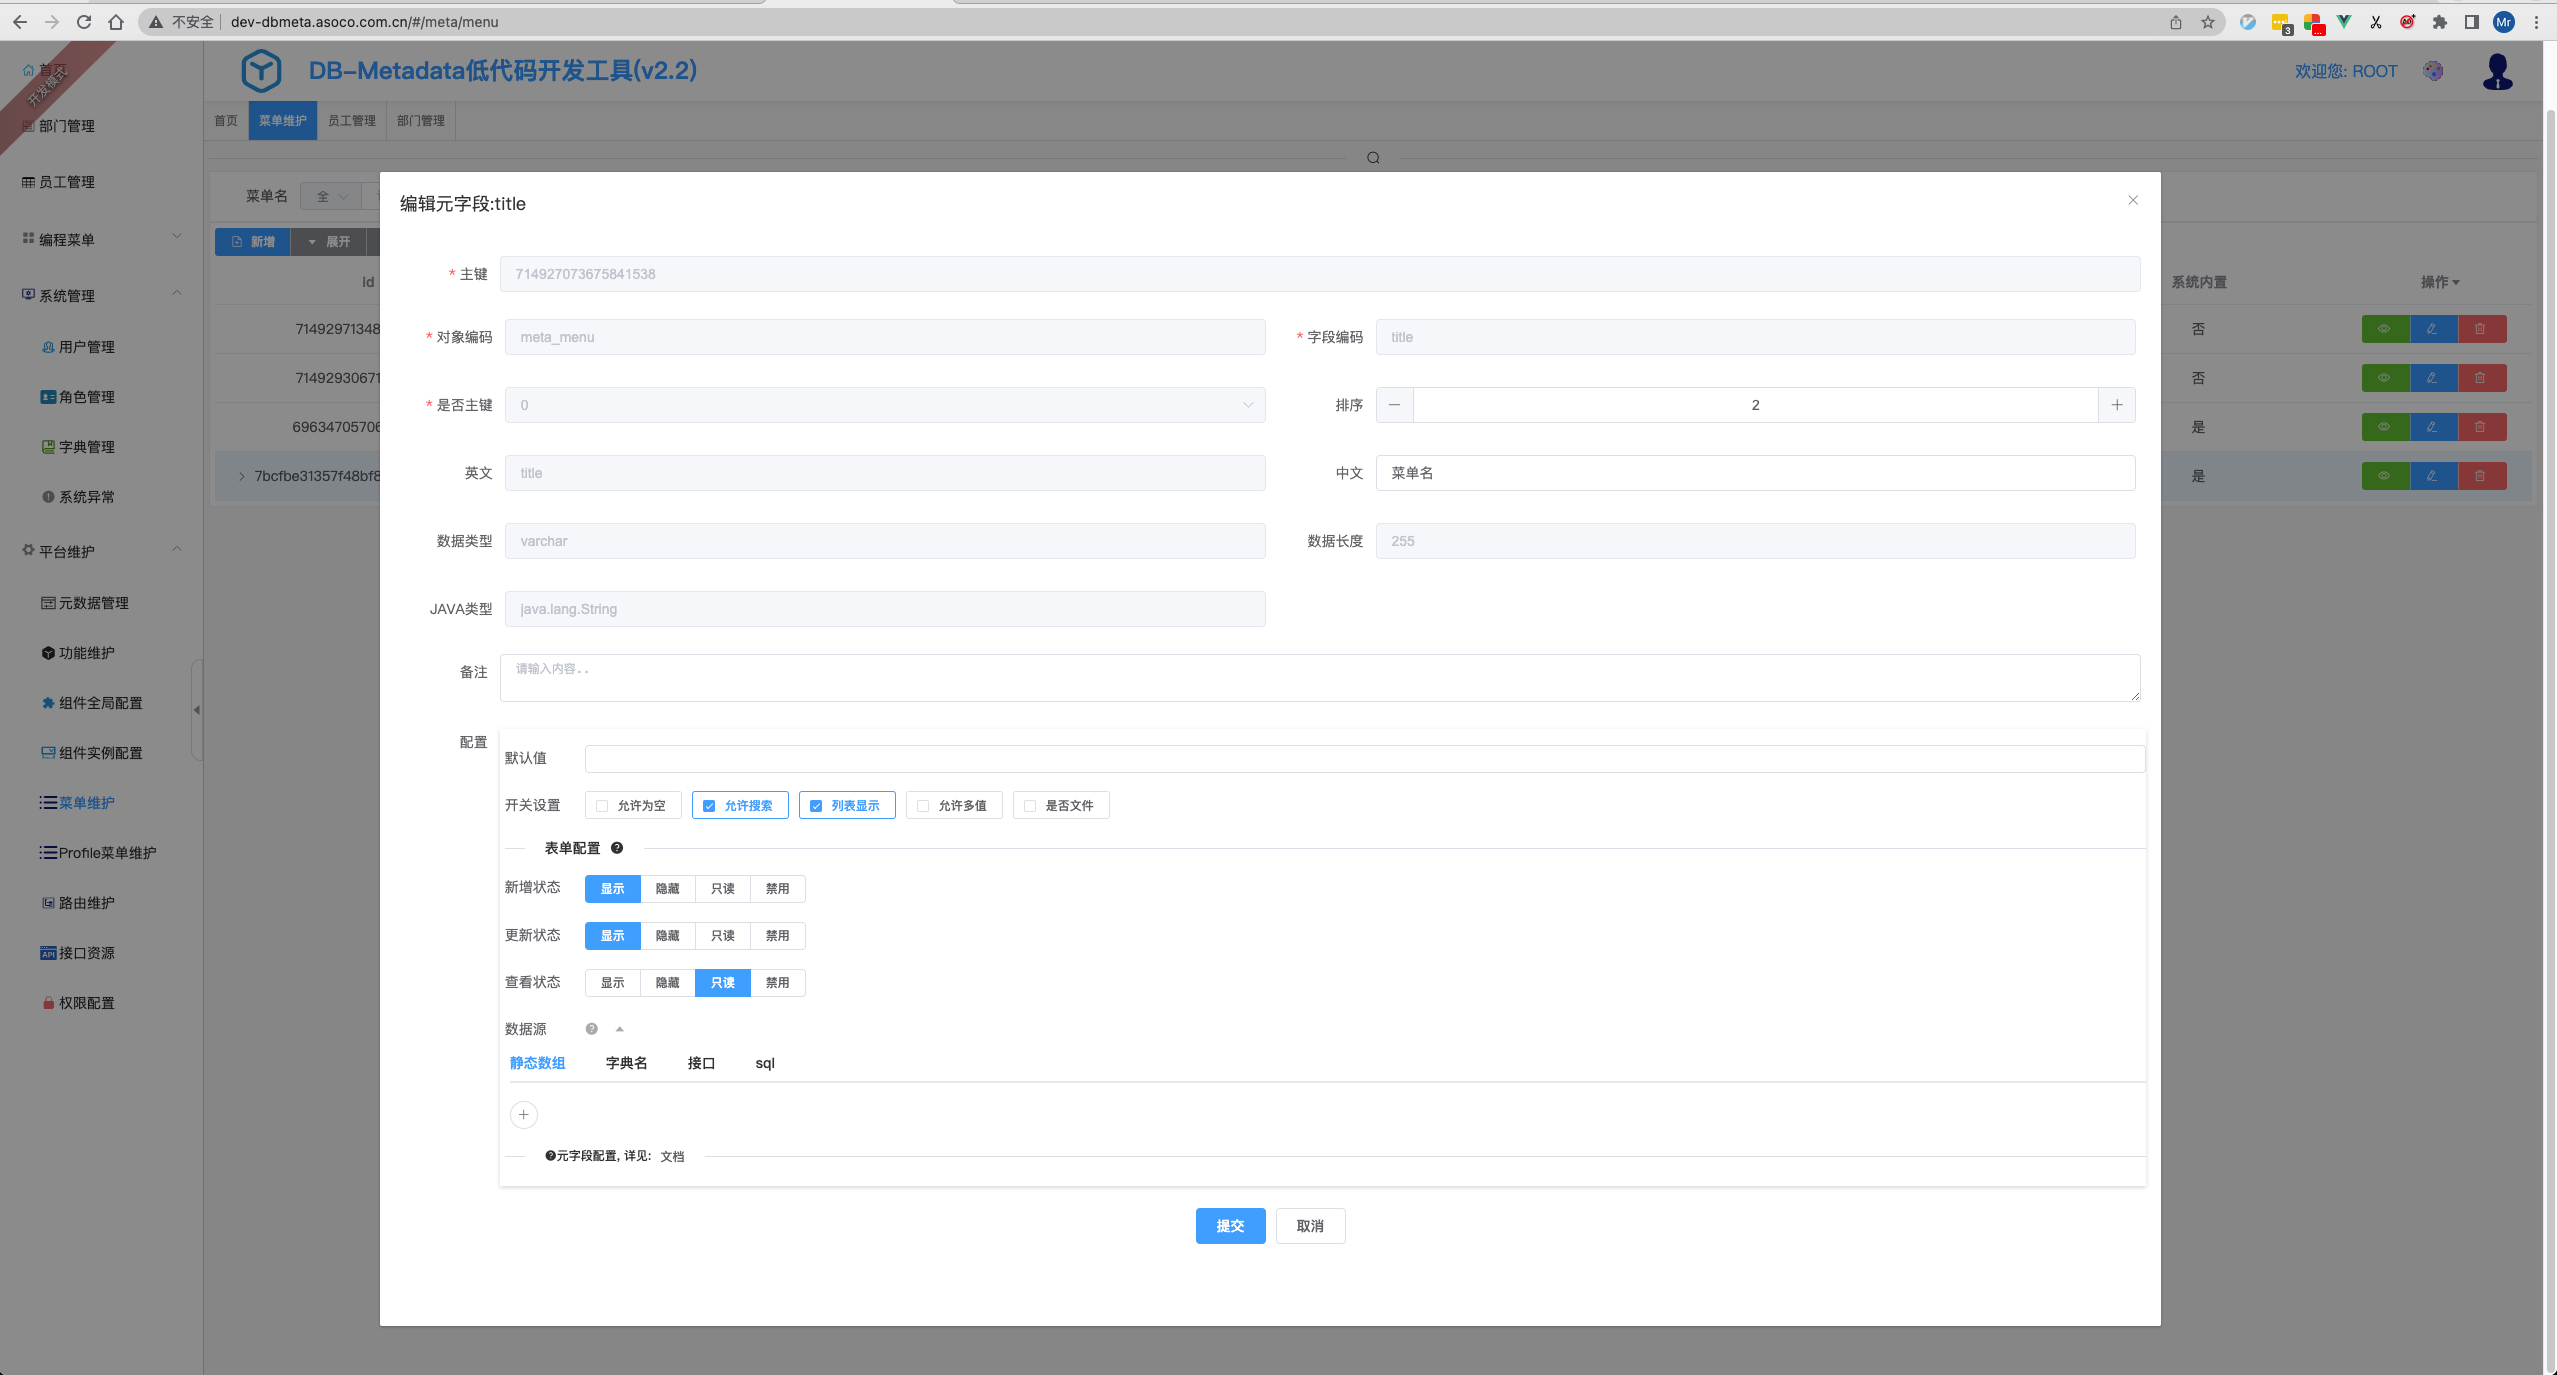
Task: Click the user avatar icon in the header
Action: pos(2496,72)
